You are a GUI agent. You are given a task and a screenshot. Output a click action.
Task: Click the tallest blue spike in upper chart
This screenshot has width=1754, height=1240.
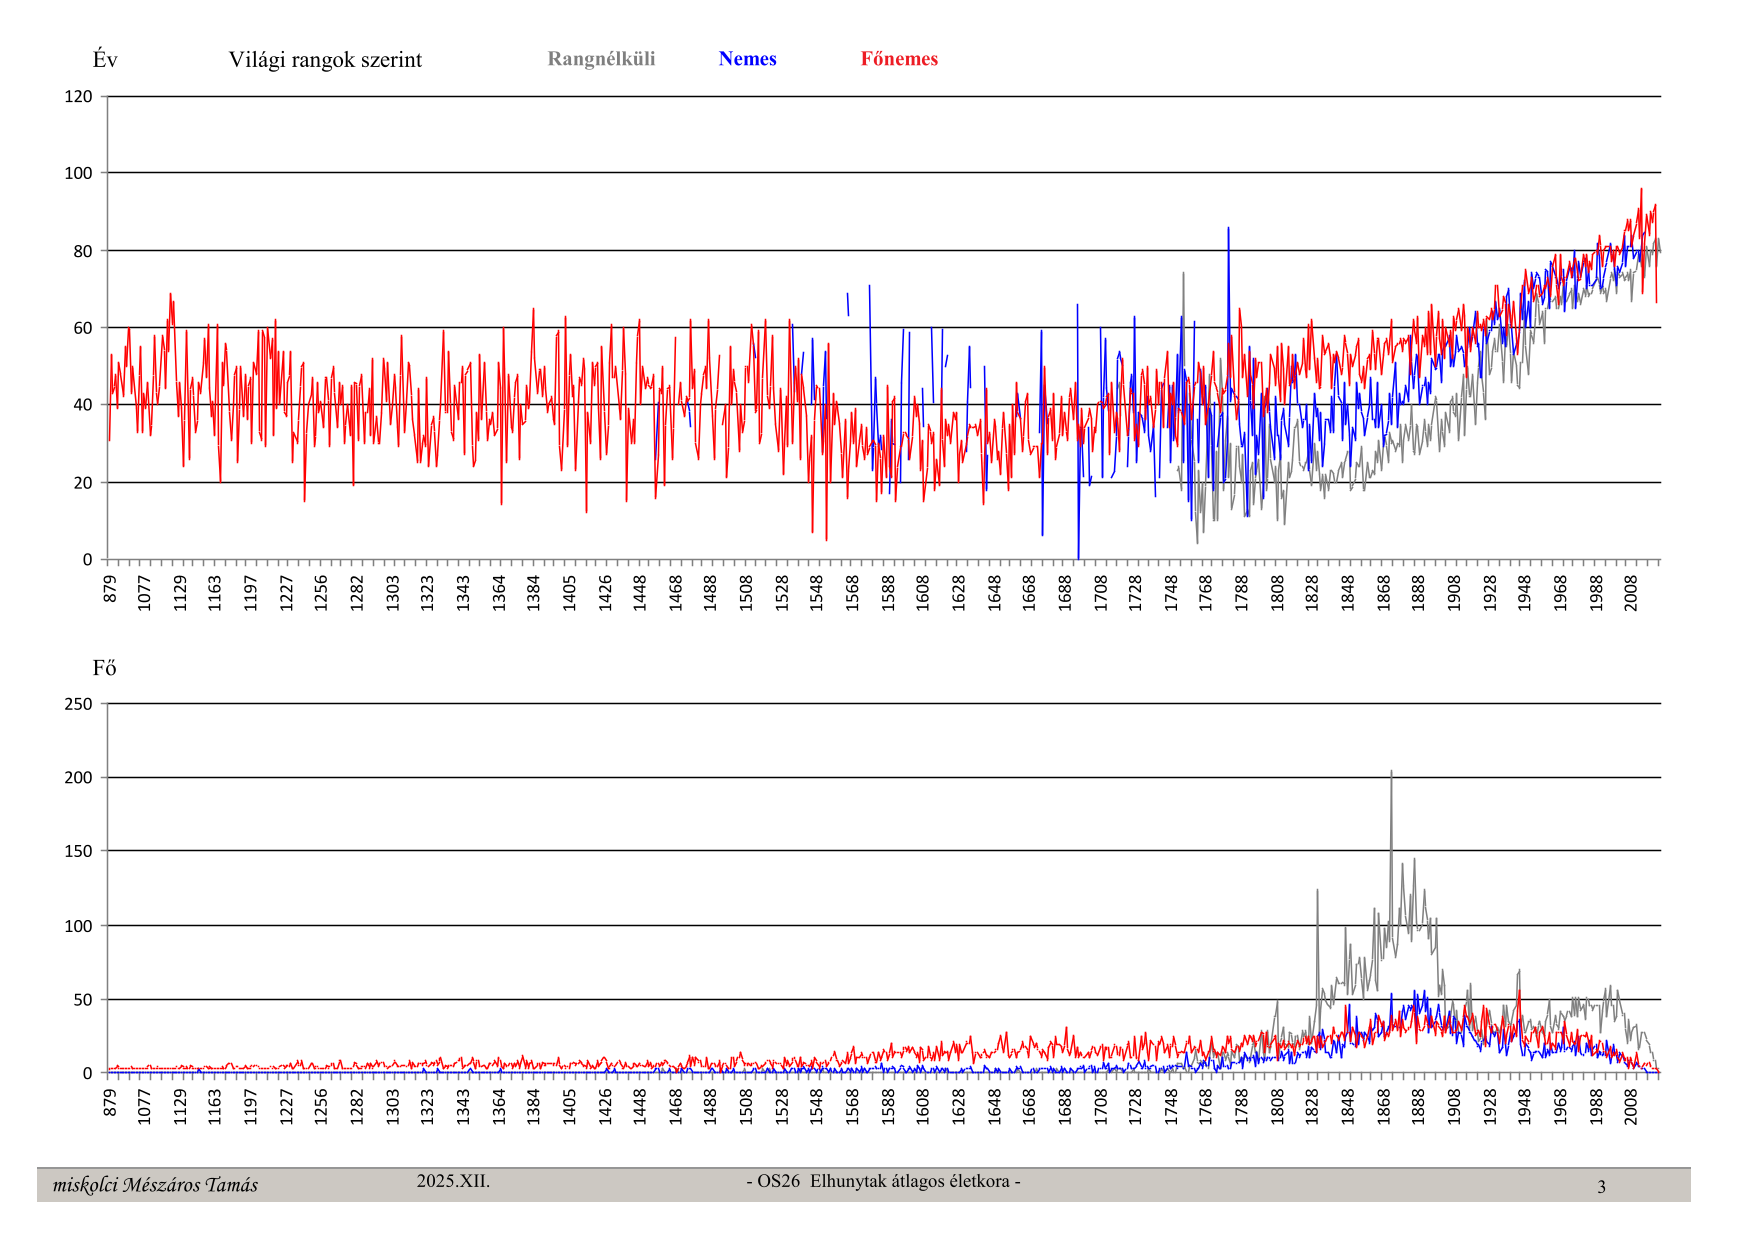tap(1228, 230)
